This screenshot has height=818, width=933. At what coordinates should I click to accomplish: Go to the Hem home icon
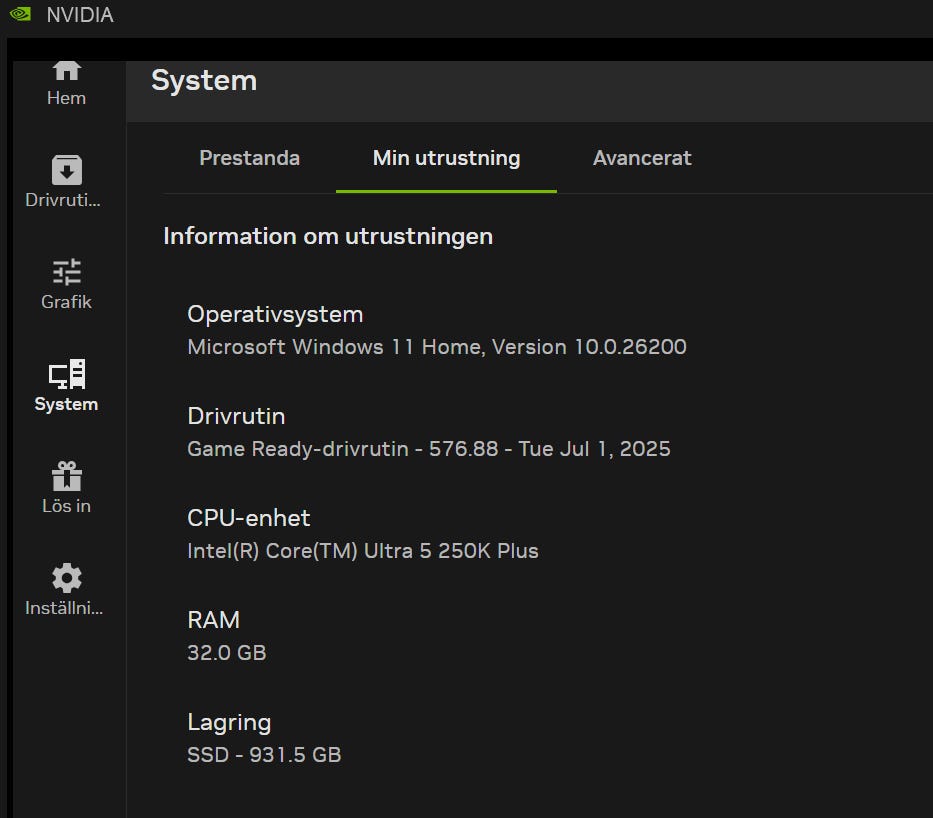pyautogui.click(x=66, y=70)
